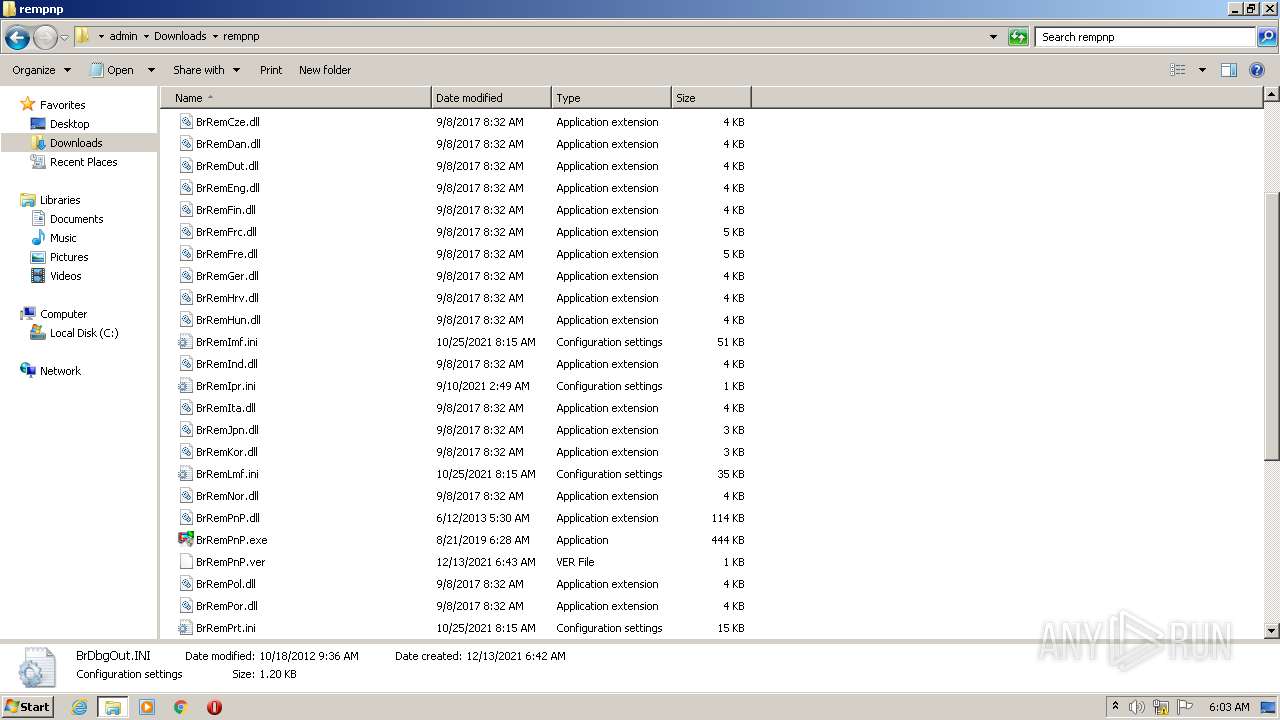
Task: Open the Videos library
Action: 65,276
